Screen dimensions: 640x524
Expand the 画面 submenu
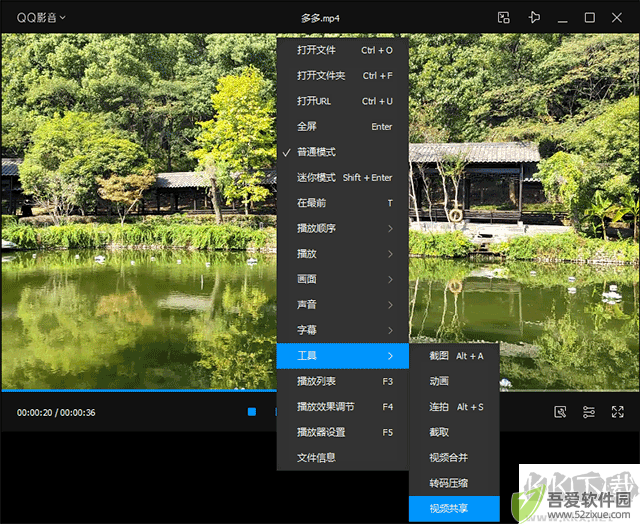343,279
